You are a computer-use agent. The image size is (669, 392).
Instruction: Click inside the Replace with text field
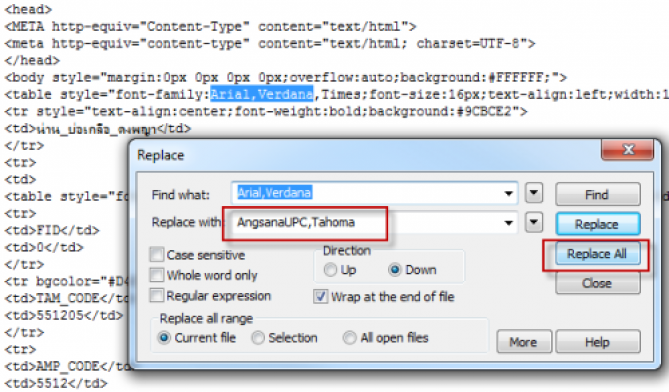367,223
